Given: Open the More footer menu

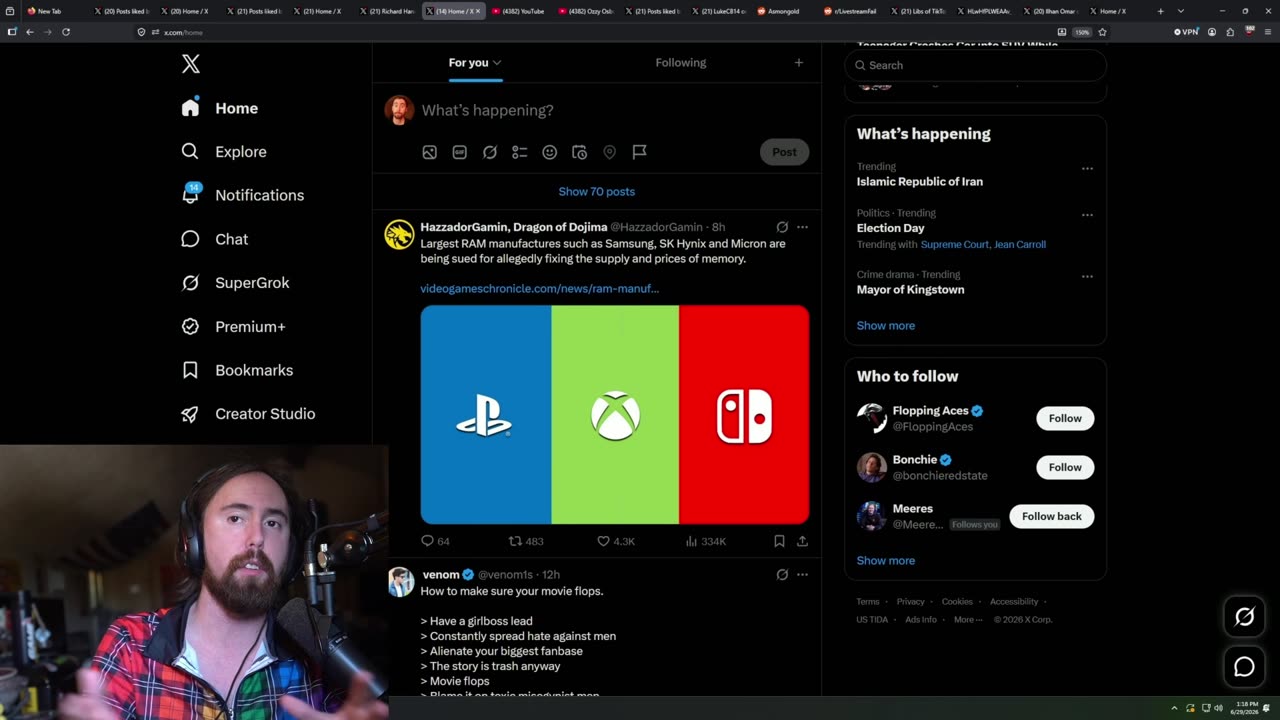Looking at the screenshot, I should coord(967,619).
